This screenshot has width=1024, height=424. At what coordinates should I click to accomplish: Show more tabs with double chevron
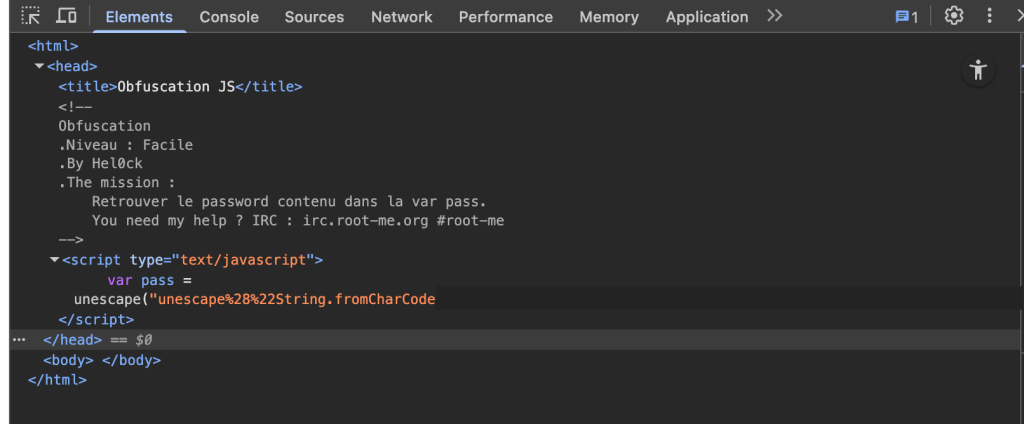coord(775,16)
